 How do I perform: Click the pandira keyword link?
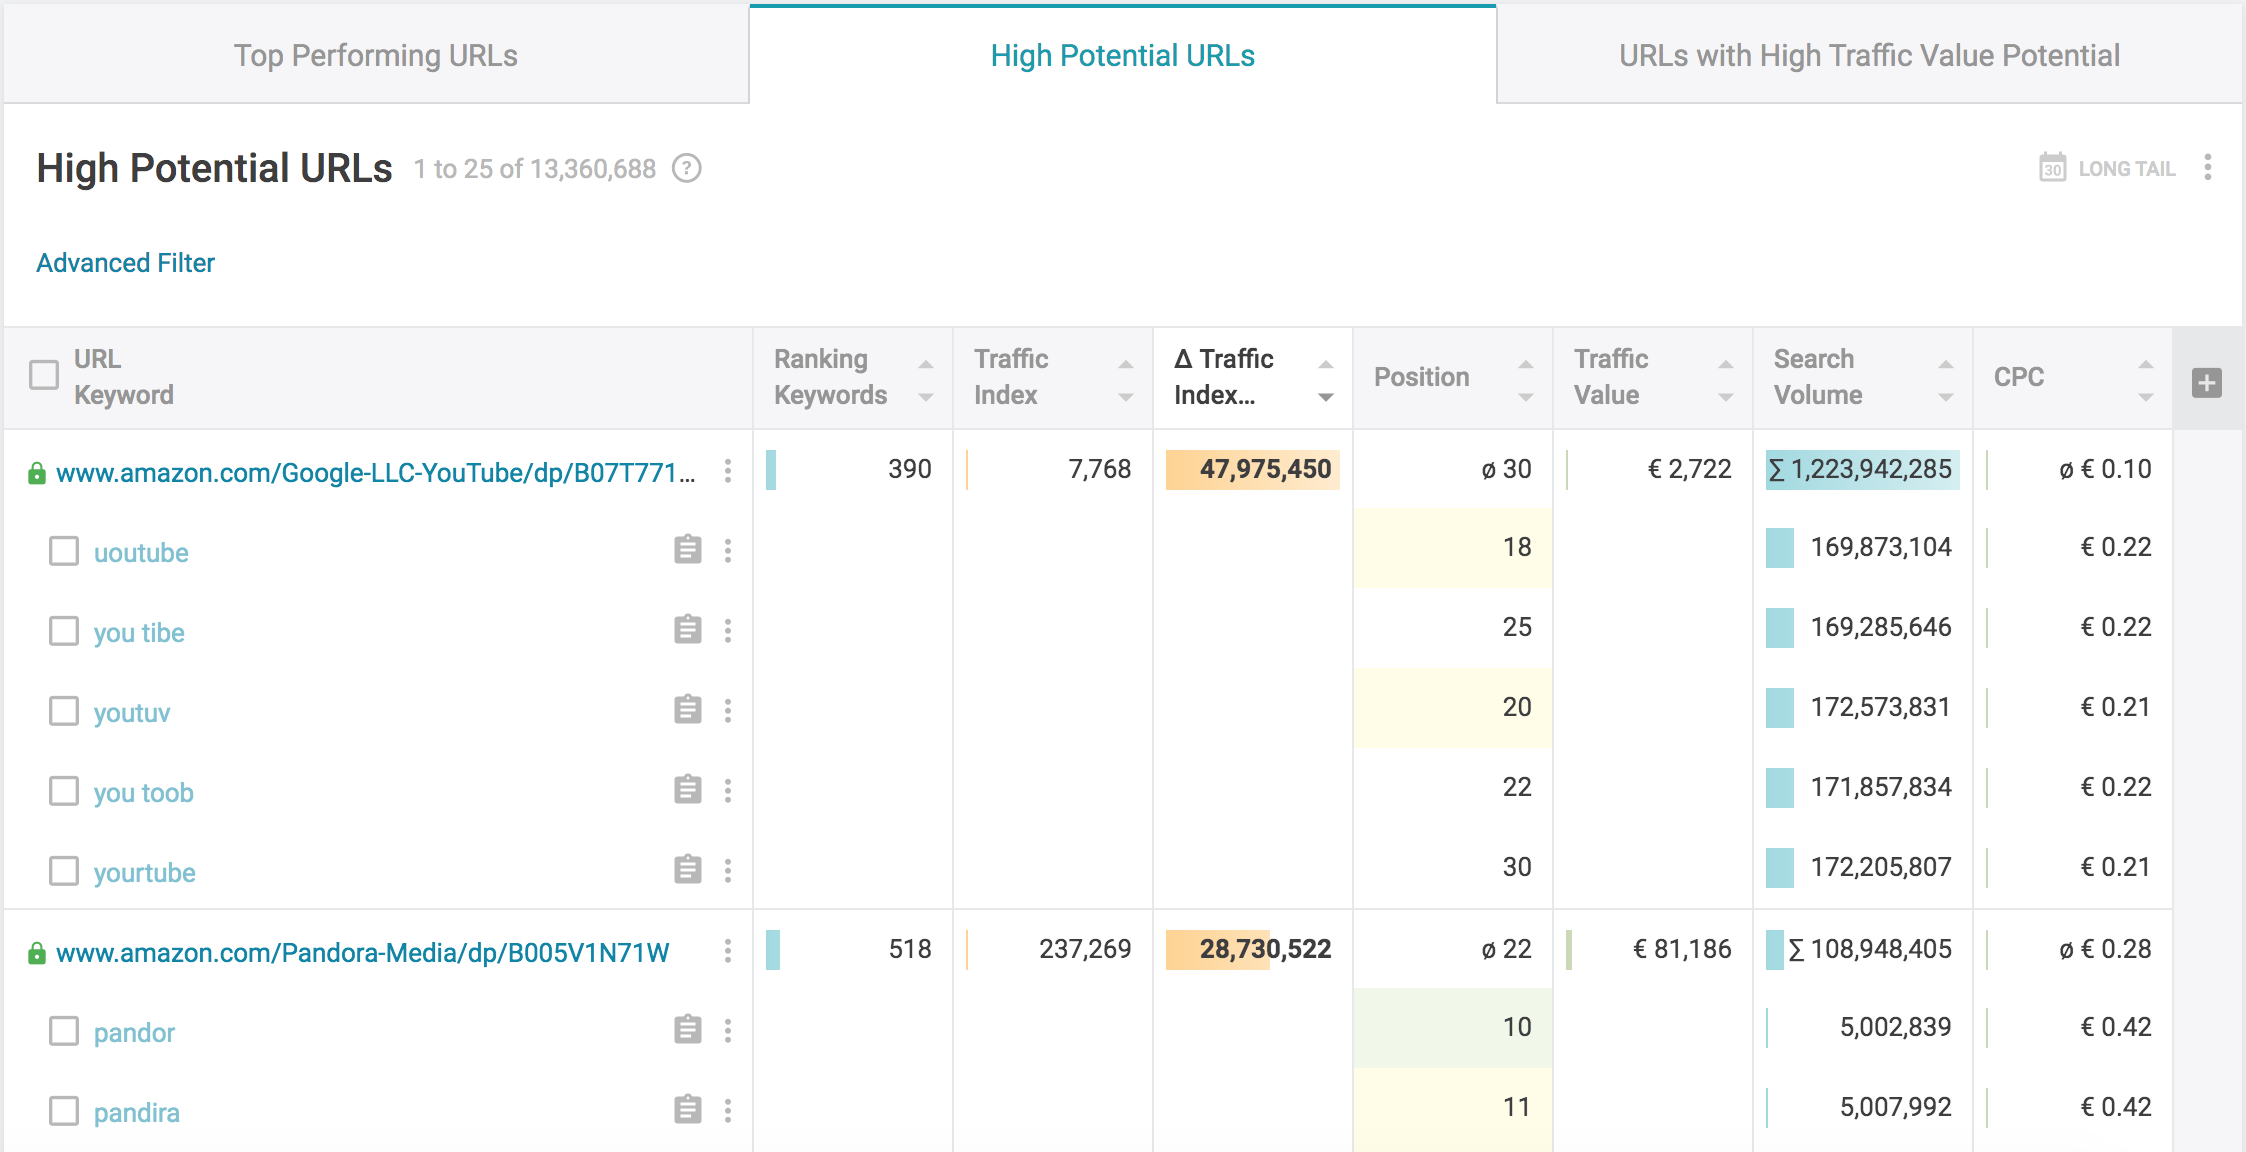137,1112
